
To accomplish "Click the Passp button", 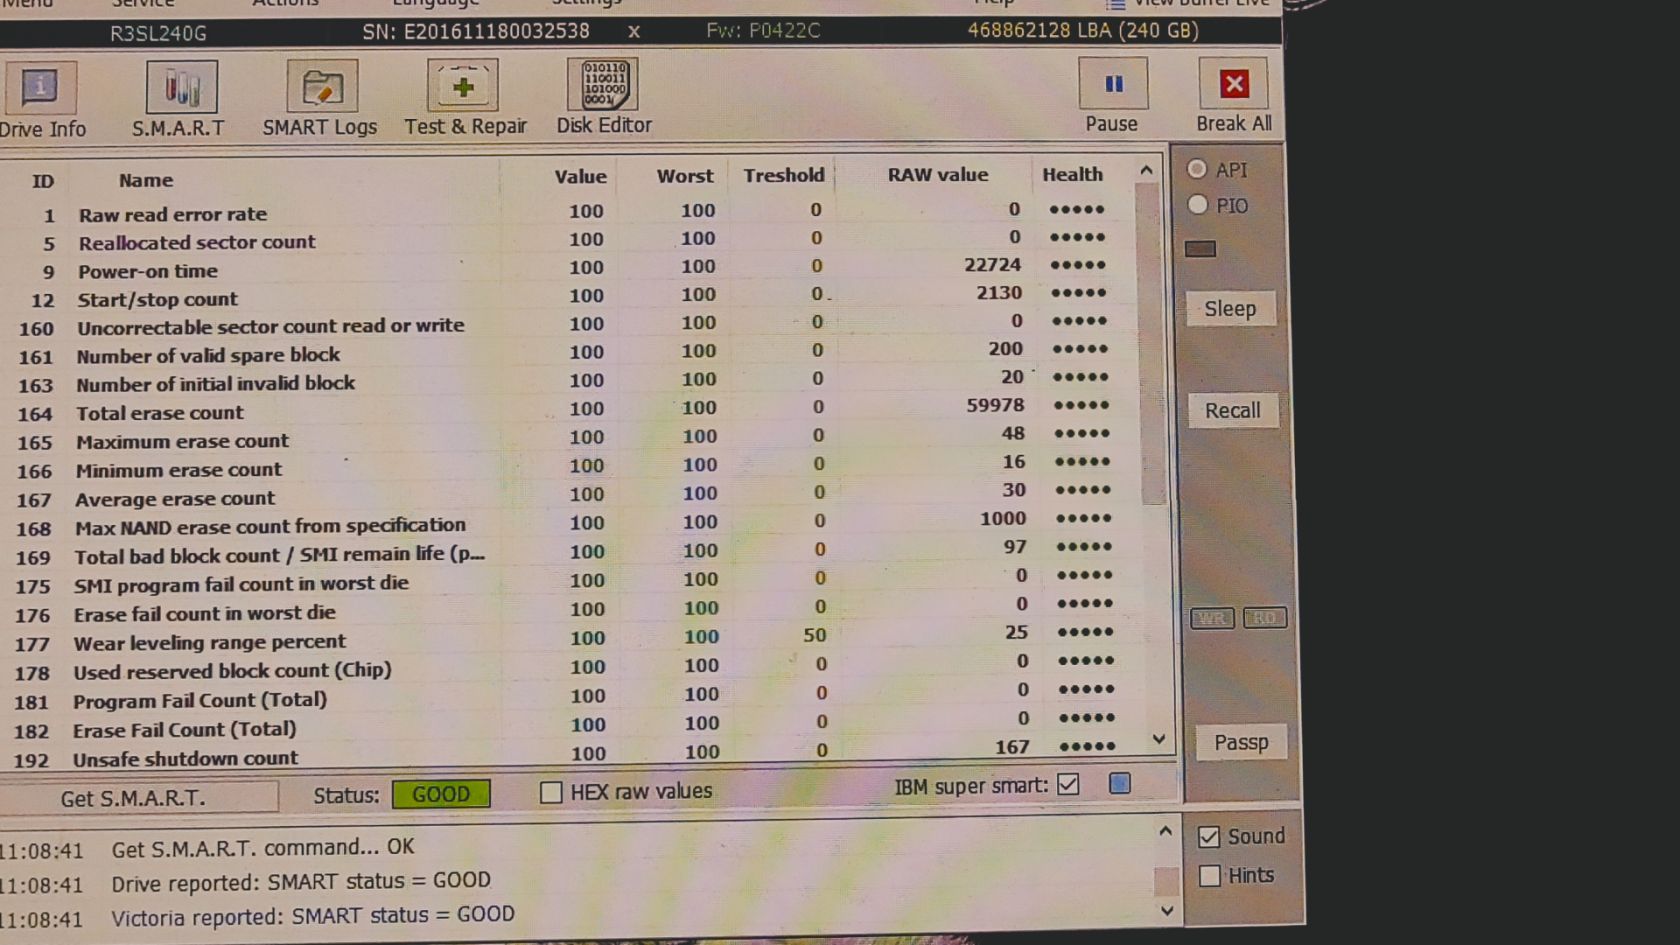I will [x=1241, y=743].
